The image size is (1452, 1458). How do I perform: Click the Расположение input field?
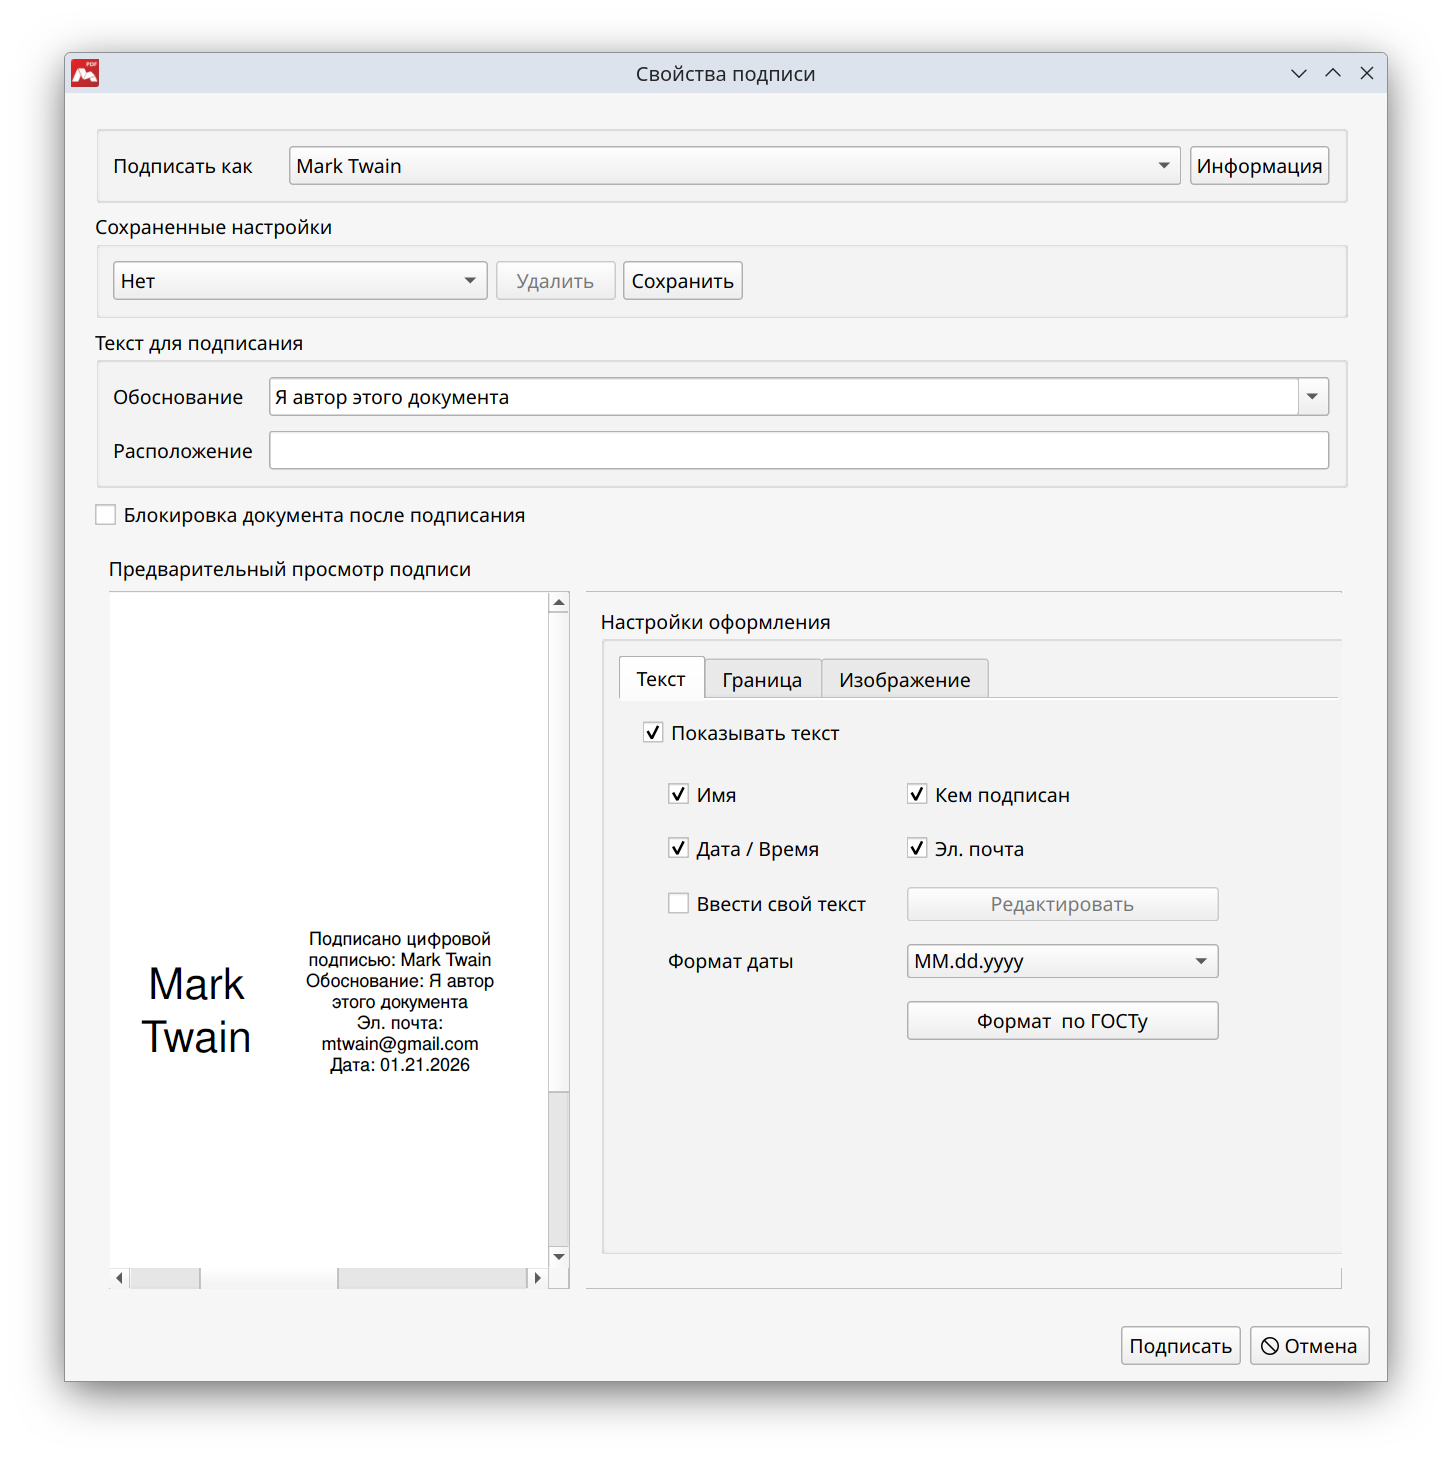pyautogui.click(x=798, y=451)
